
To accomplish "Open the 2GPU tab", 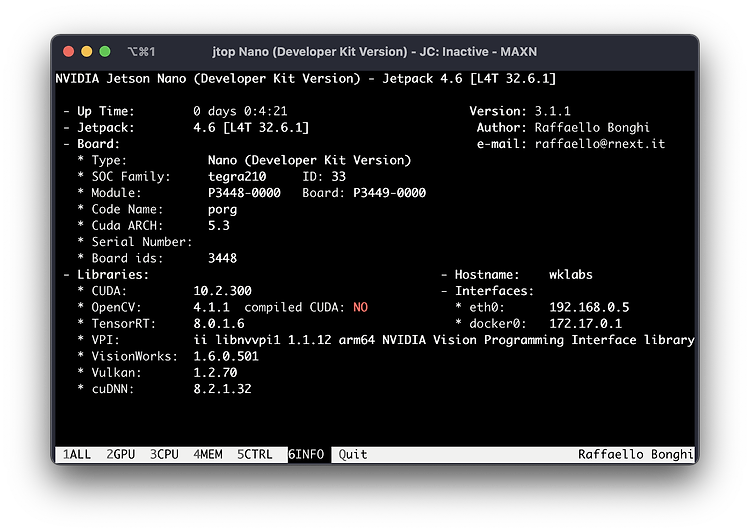I will (121, 454).
